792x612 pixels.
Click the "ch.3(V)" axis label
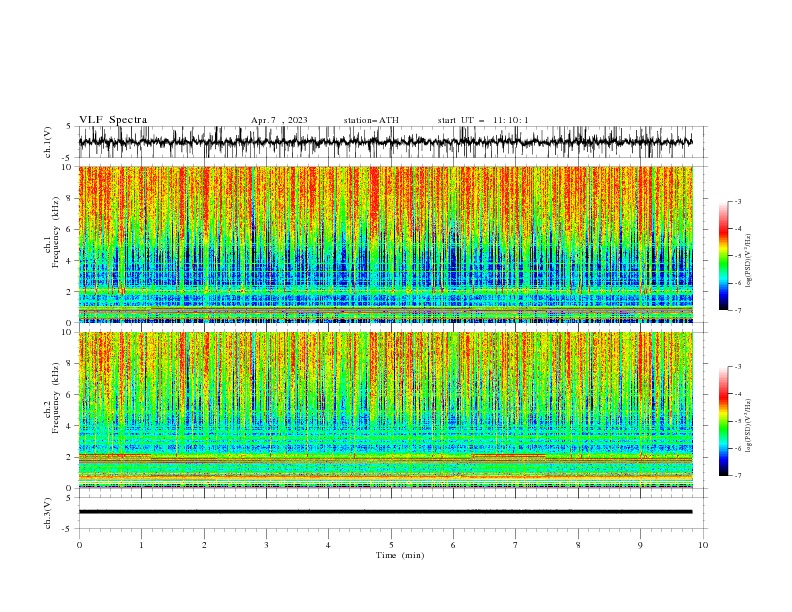[48, 513]
